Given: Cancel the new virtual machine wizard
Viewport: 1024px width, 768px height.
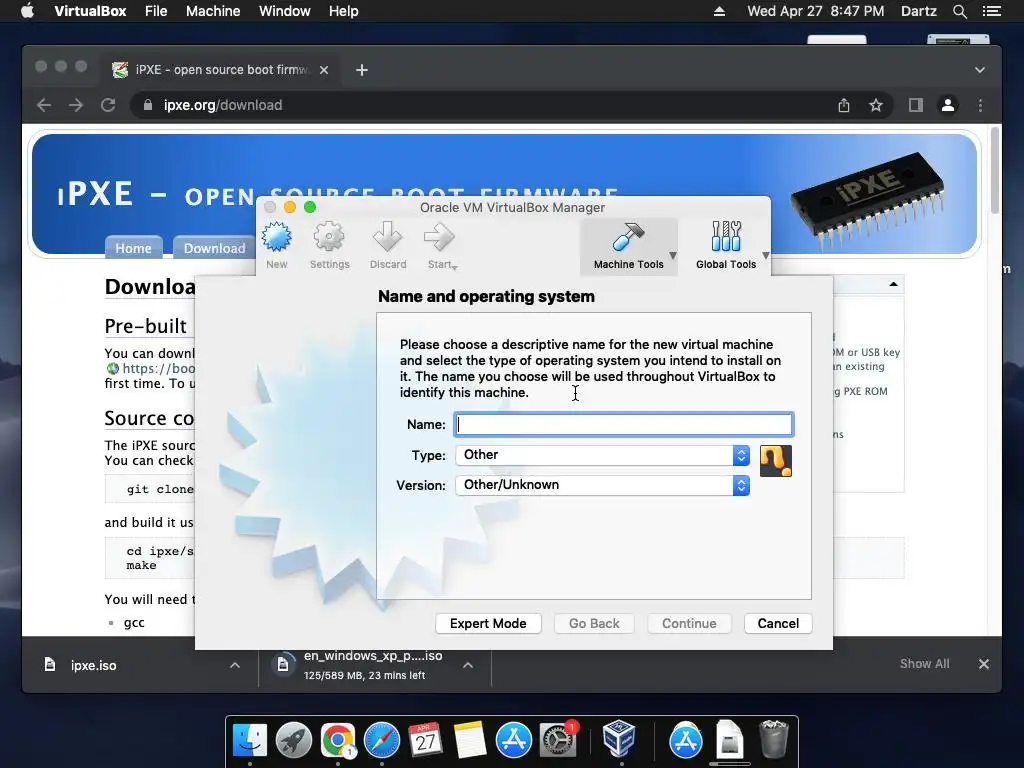Looking at the screenshot, I should coord(778,624).
